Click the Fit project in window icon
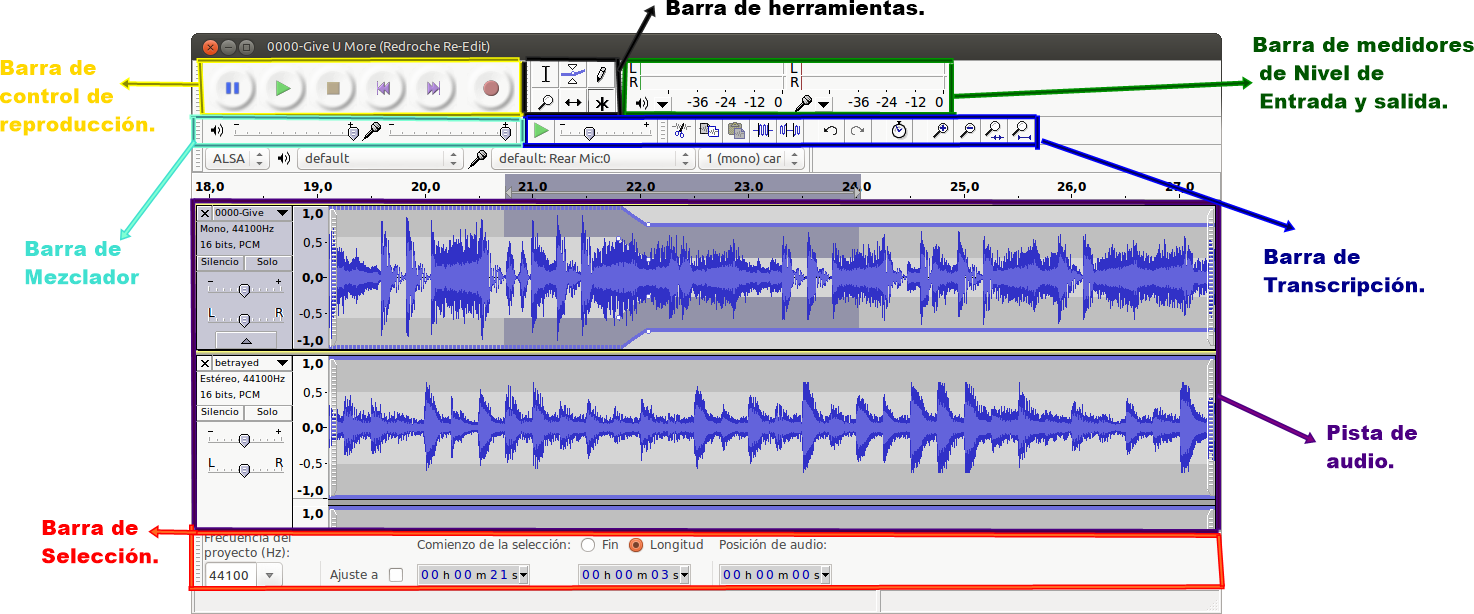The height and width of the screenshot is (614, 1474). (x=1023, y=130)
